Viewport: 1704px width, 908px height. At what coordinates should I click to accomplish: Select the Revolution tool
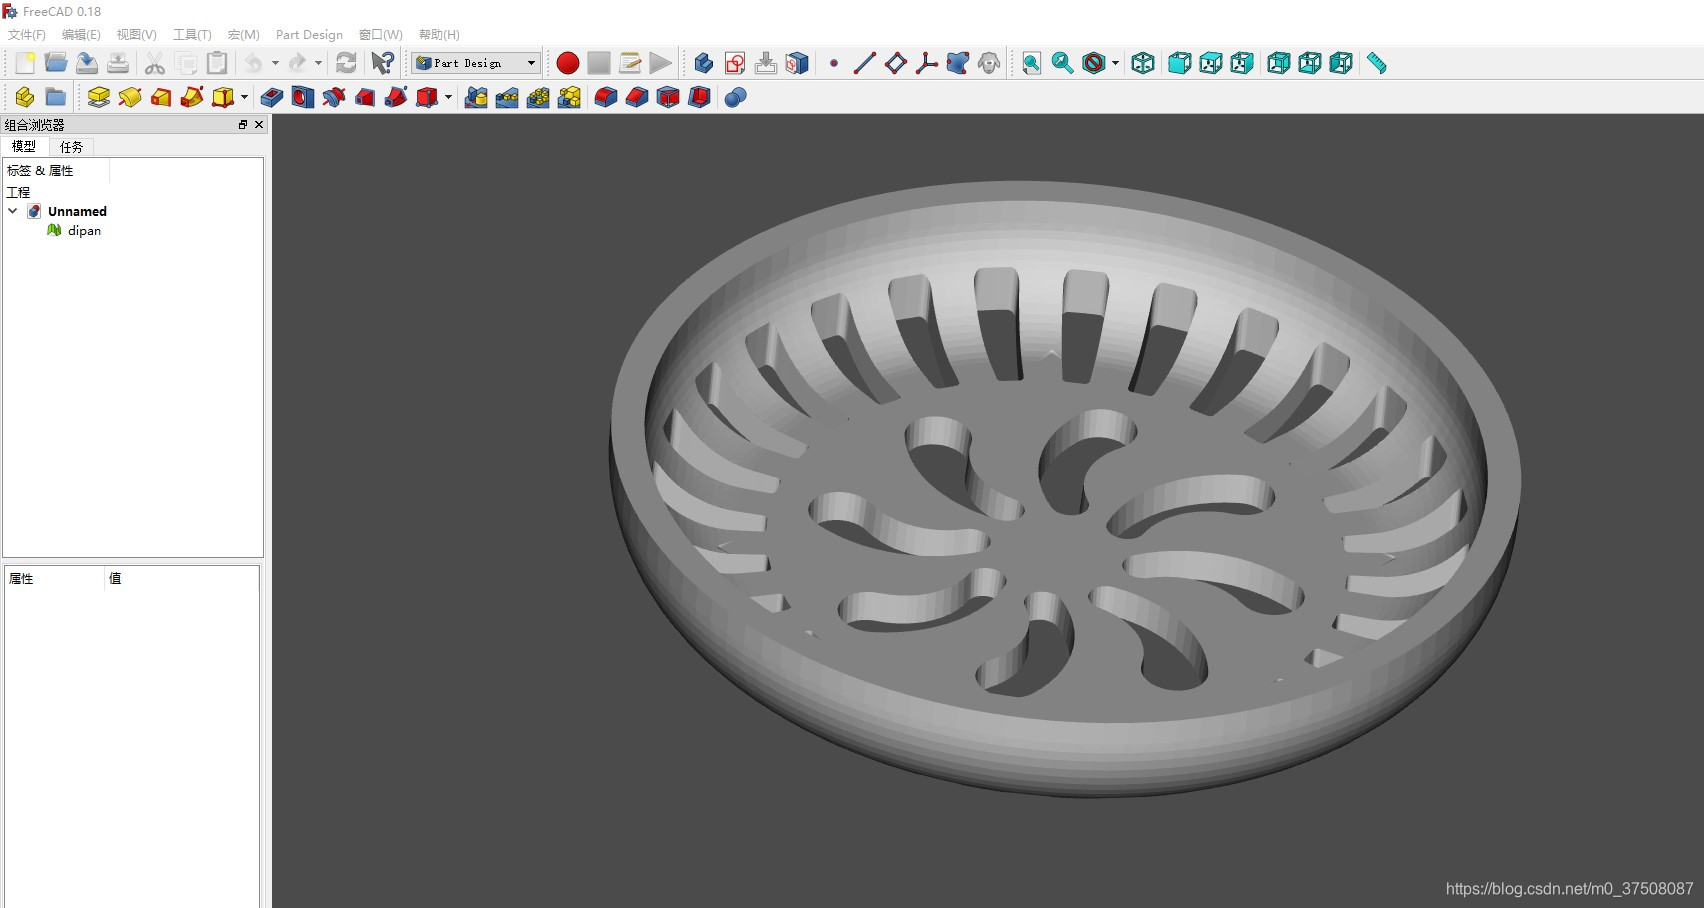pos(130,97)
